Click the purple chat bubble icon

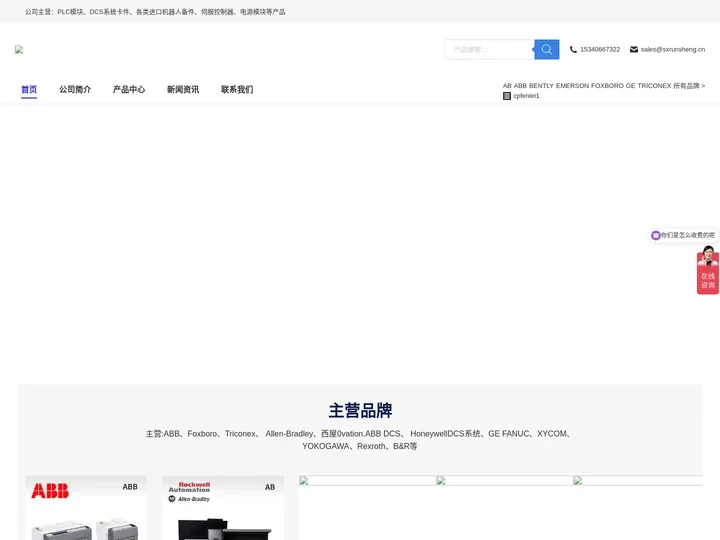coord(656,235)
